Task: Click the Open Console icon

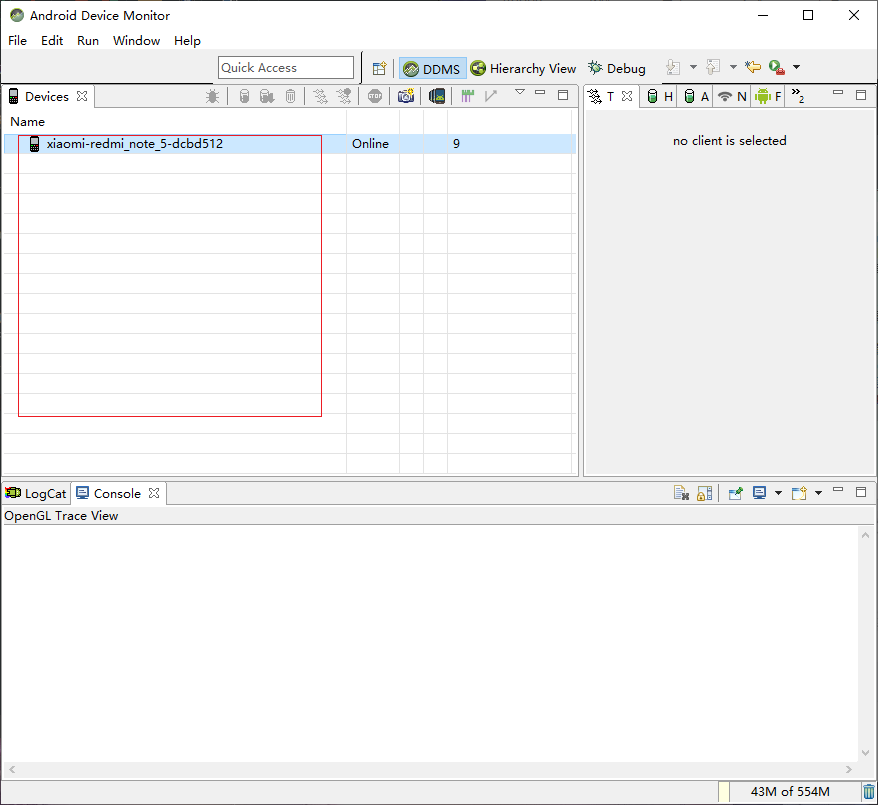Action: tap(799, 493)
